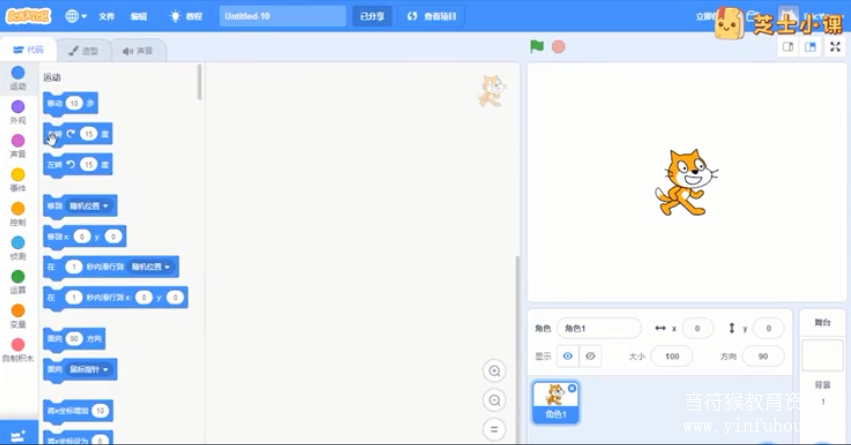Delete 角色1 sprite via its corner X
This screenshot has height=445, width=851.
(x=571, y=388)
